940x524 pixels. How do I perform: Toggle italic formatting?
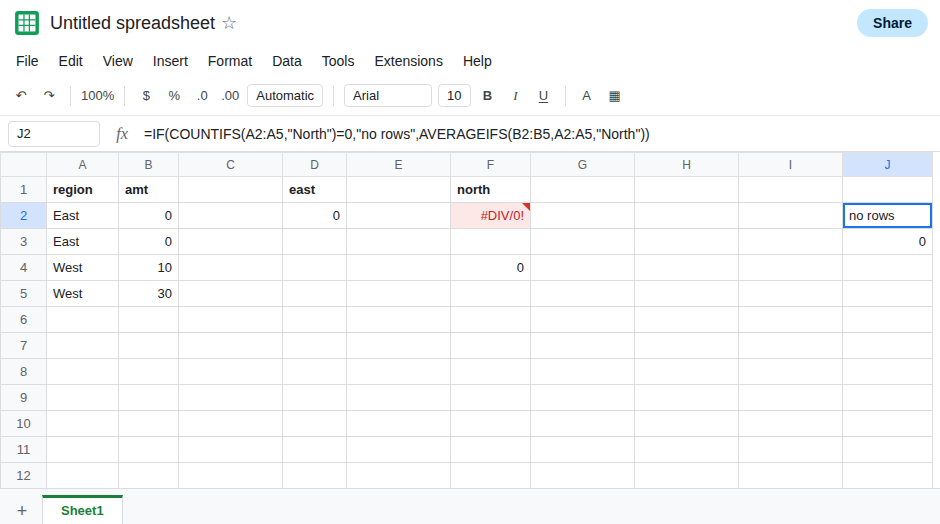(515, 95)
